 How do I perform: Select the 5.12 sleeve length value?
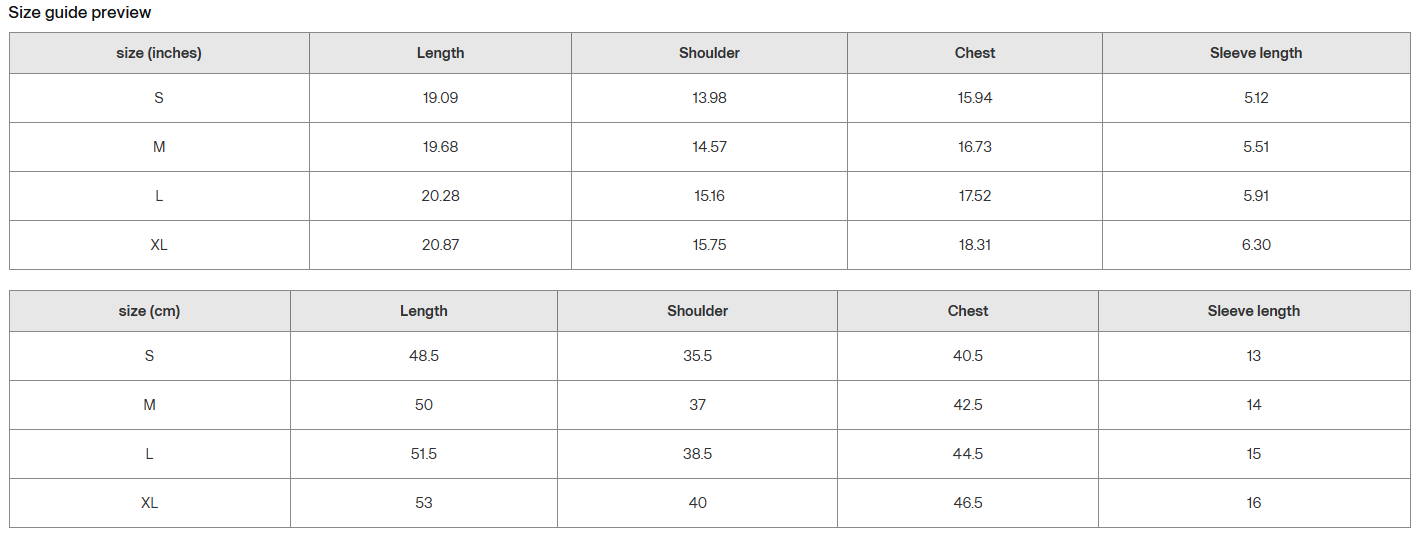(x=1256, y=98)
